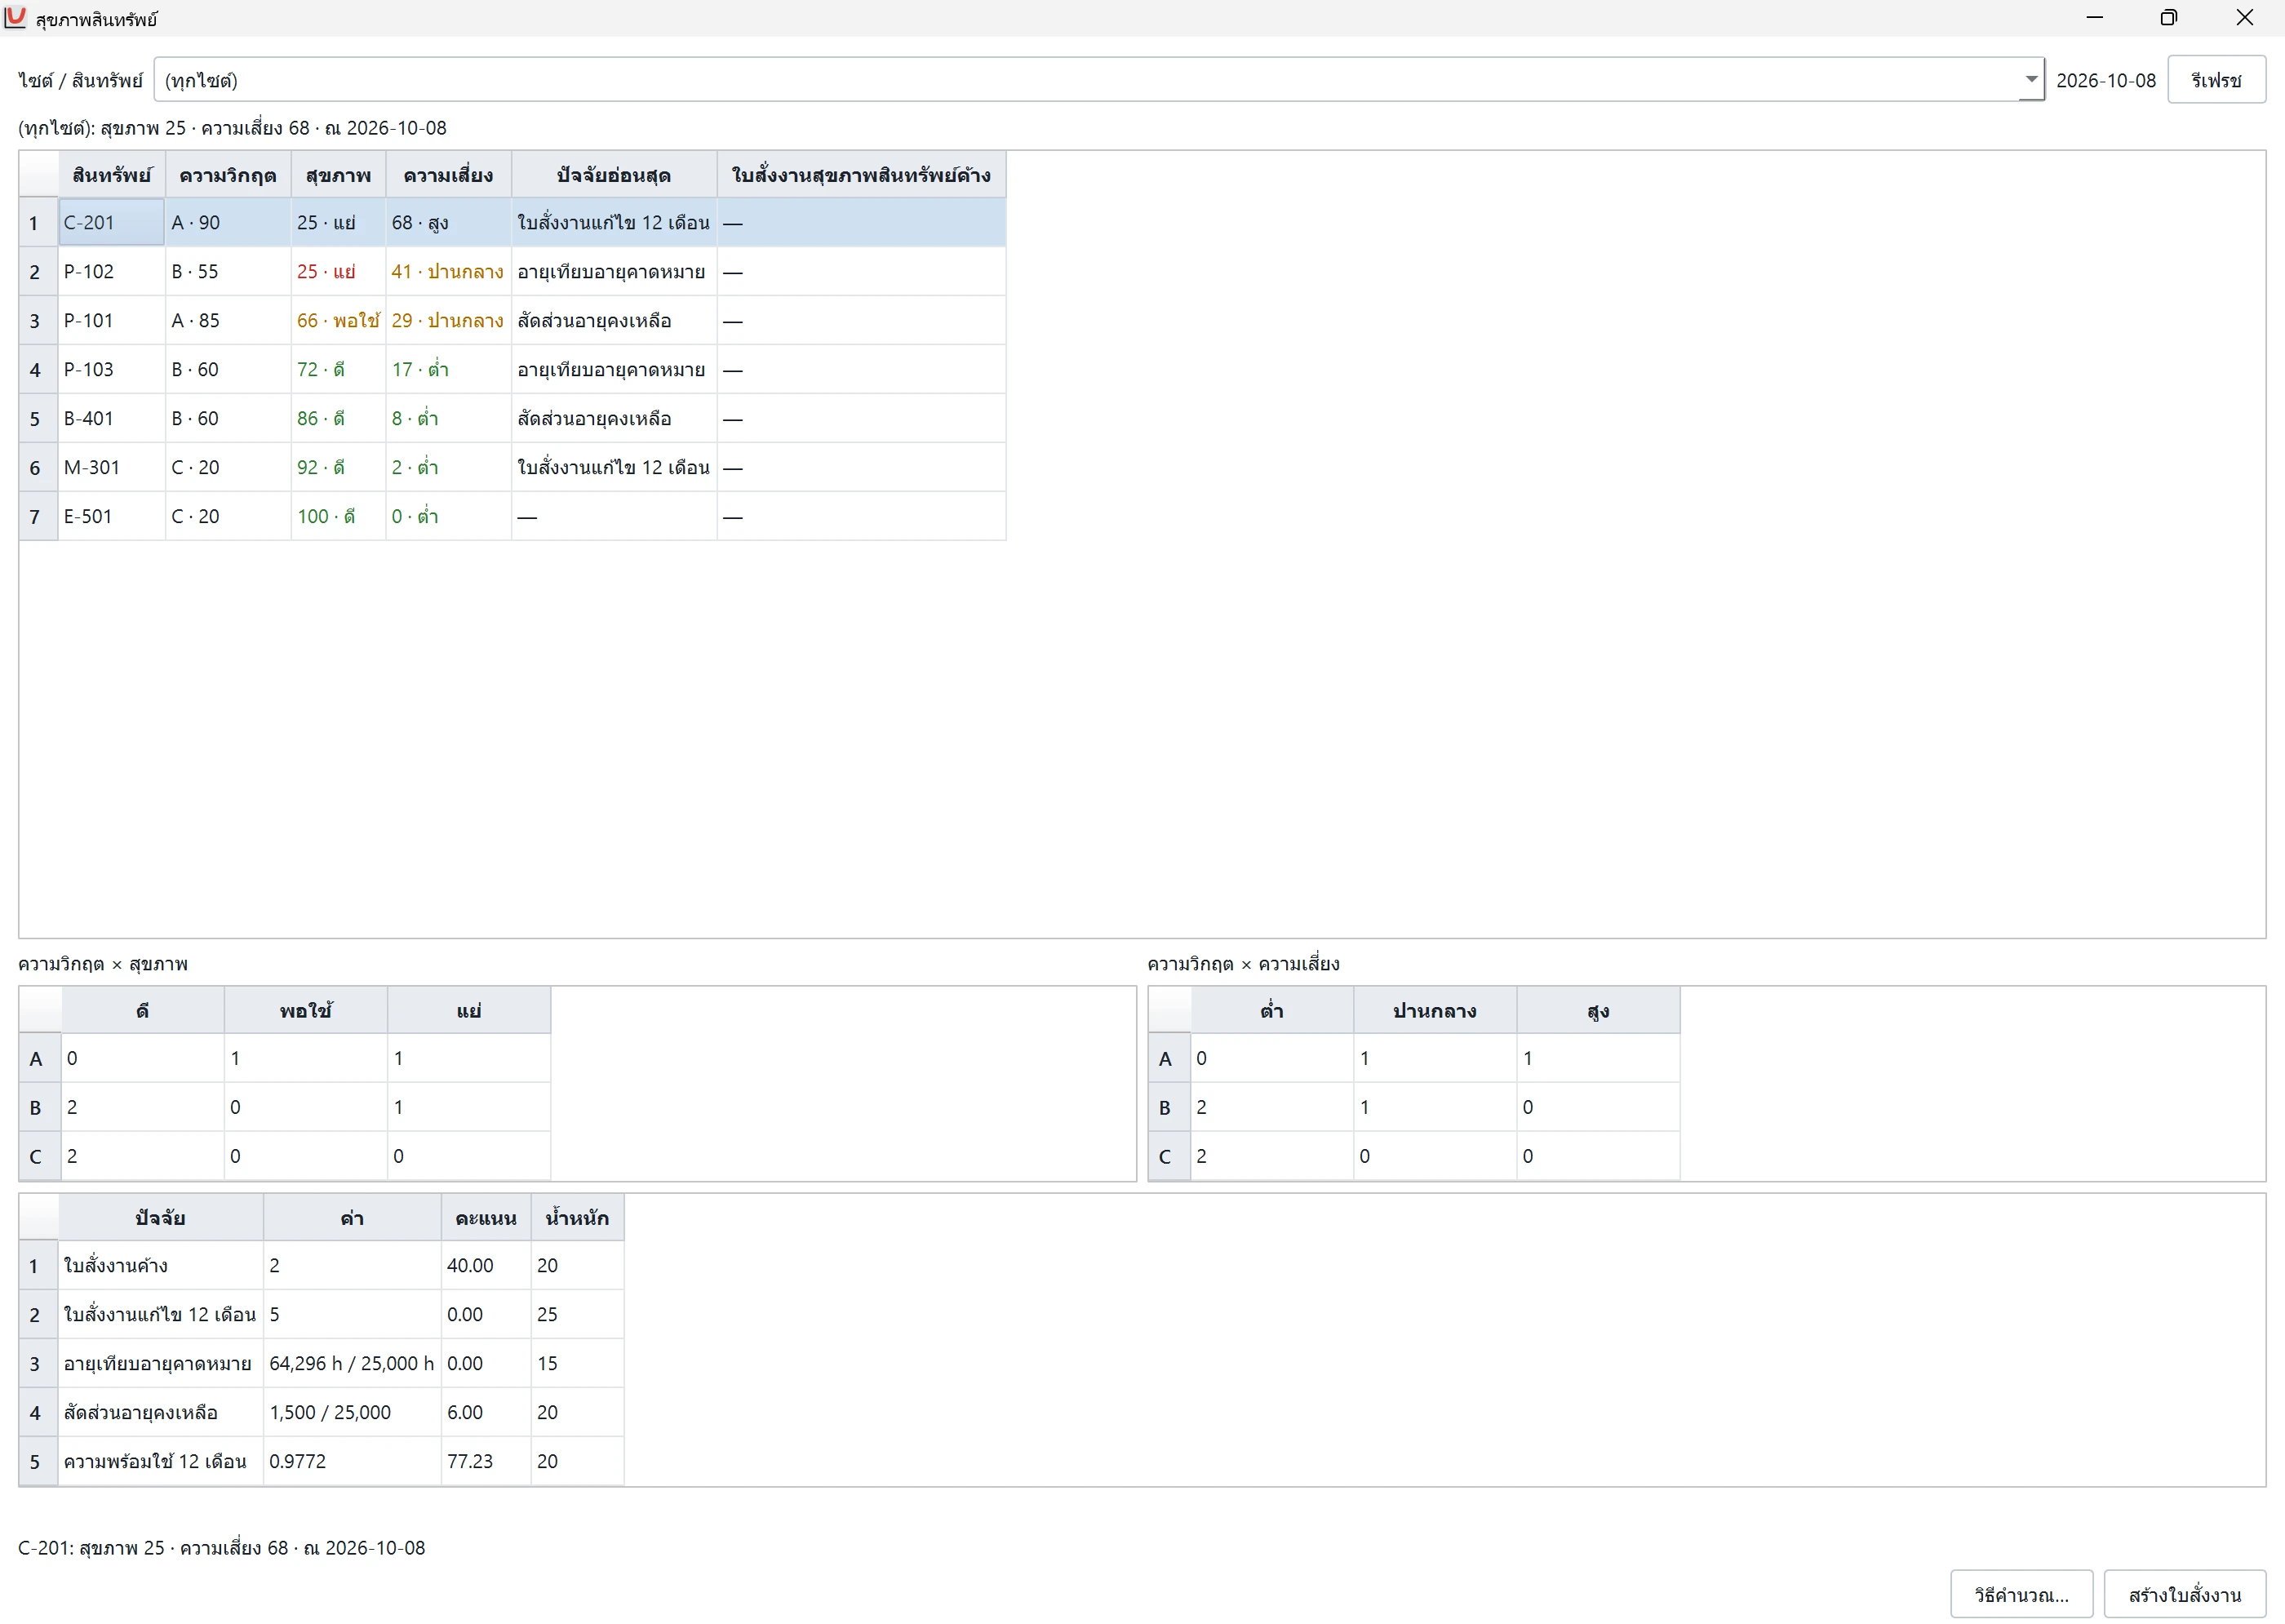
Task: Click the สูง header in risk matrix
Action: (1598, 1010)
